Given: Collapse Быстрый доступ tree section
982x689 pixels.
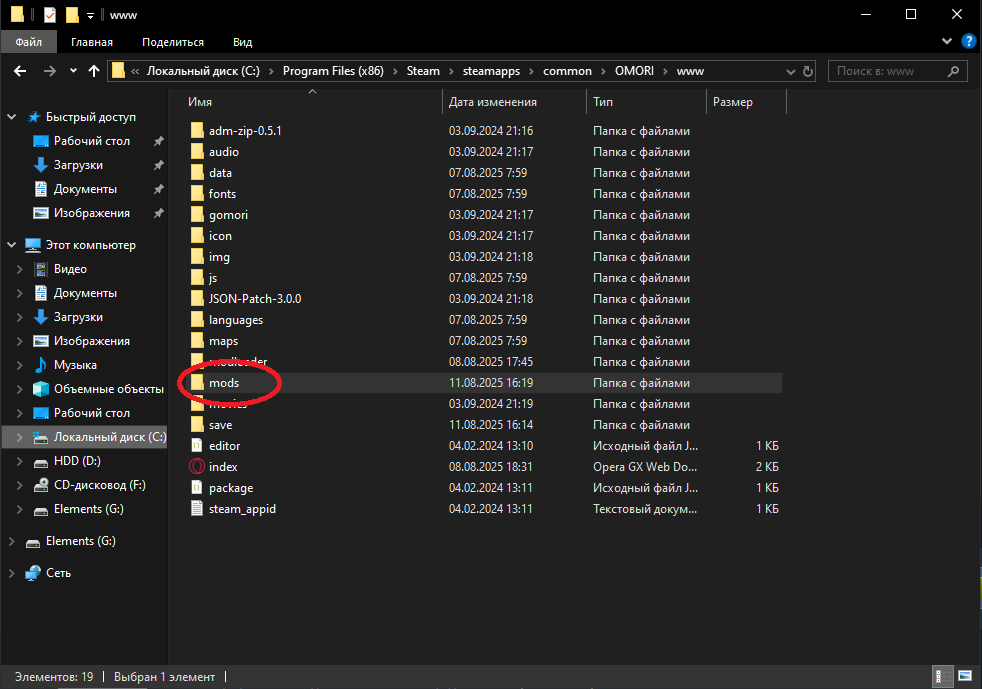Looking at the screenshot, I should (11, 117).
